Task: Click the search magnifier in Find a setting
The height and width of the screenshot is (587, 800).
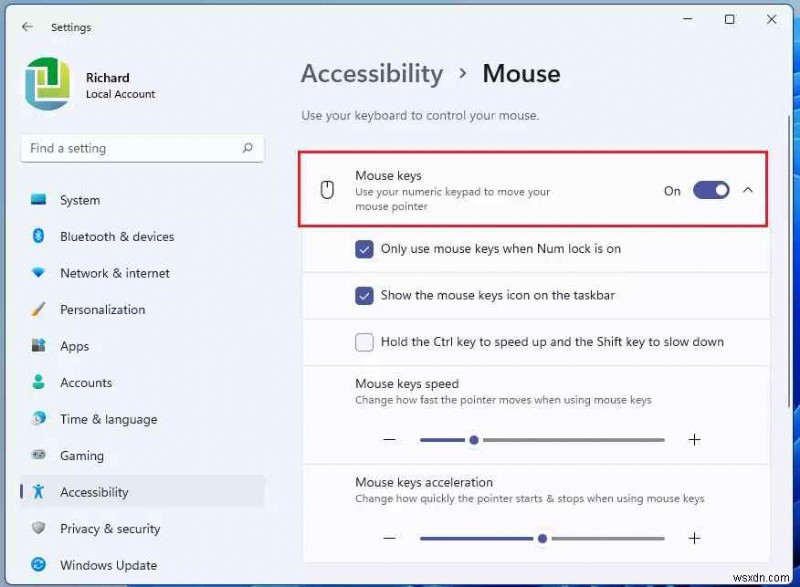Action: pyautogui.click(x=246, y=148)
